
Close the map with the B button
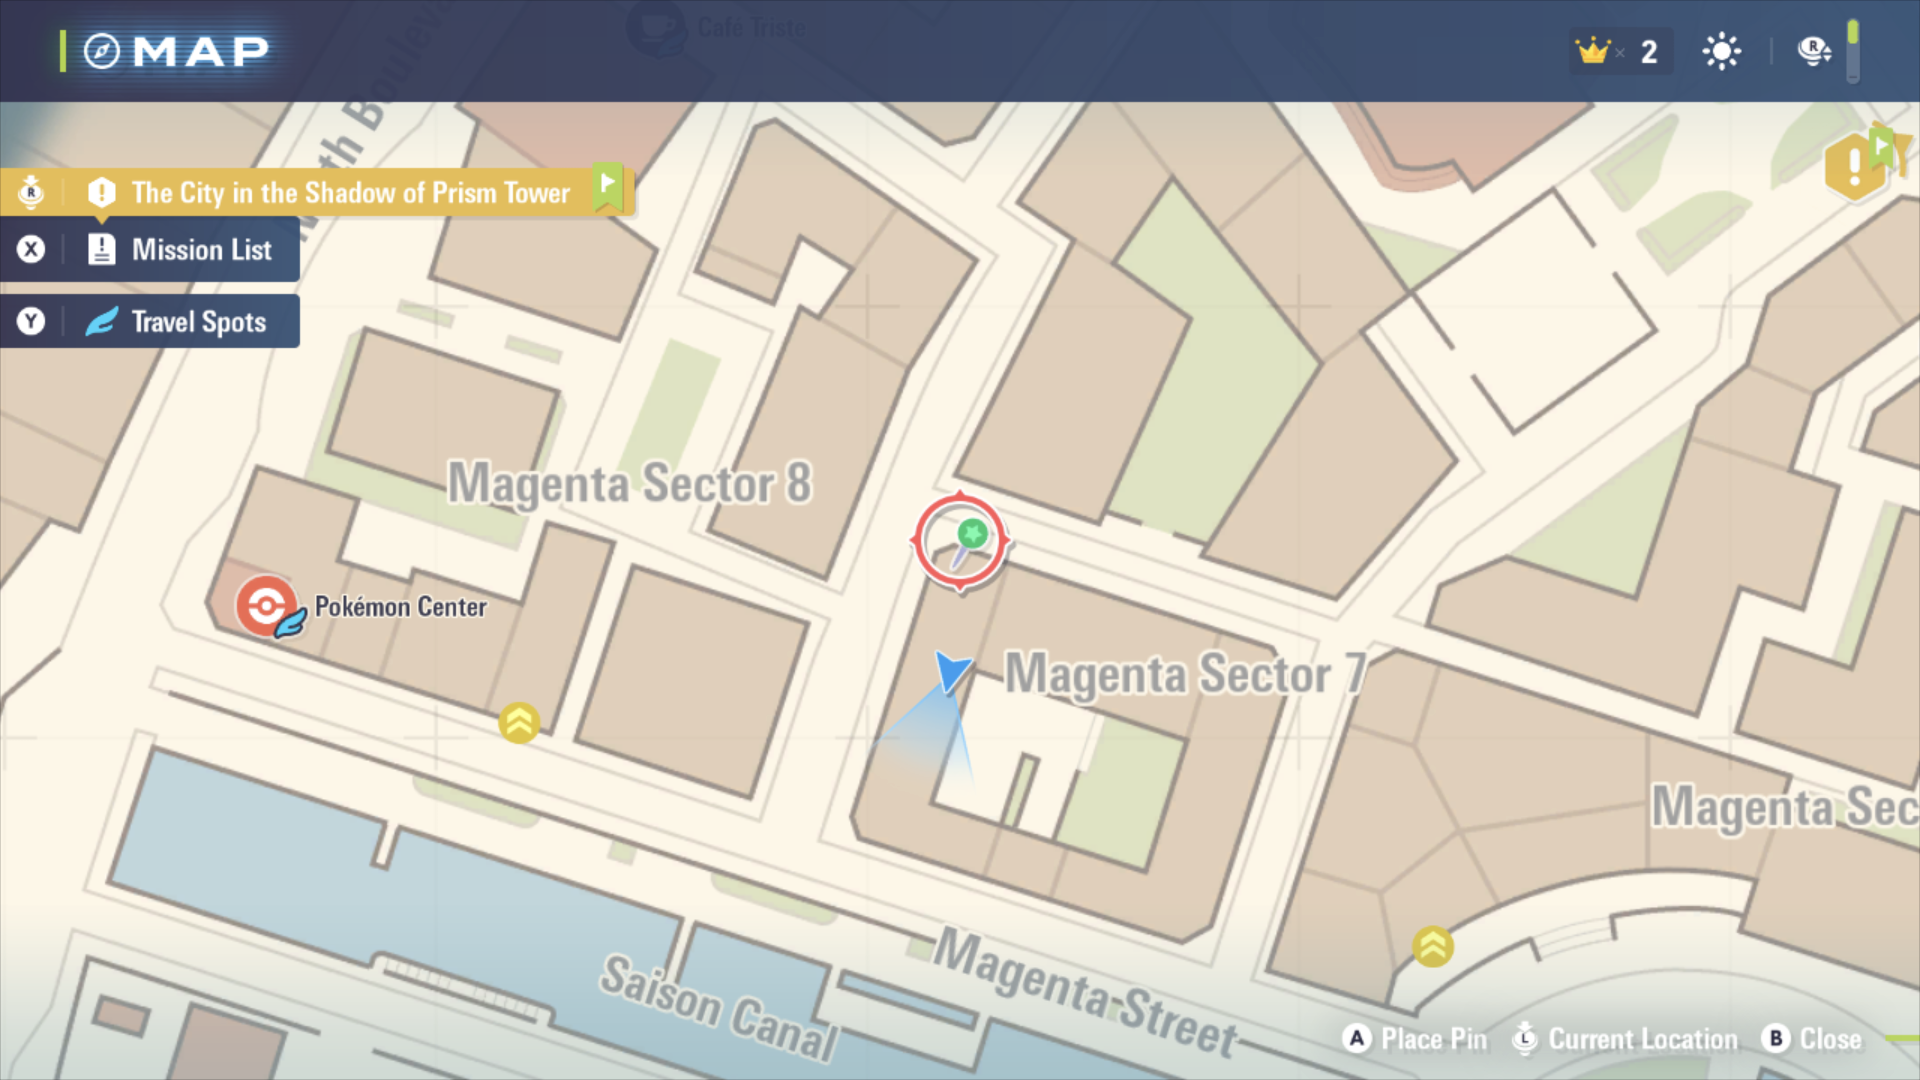[x=1812, y=1039]
